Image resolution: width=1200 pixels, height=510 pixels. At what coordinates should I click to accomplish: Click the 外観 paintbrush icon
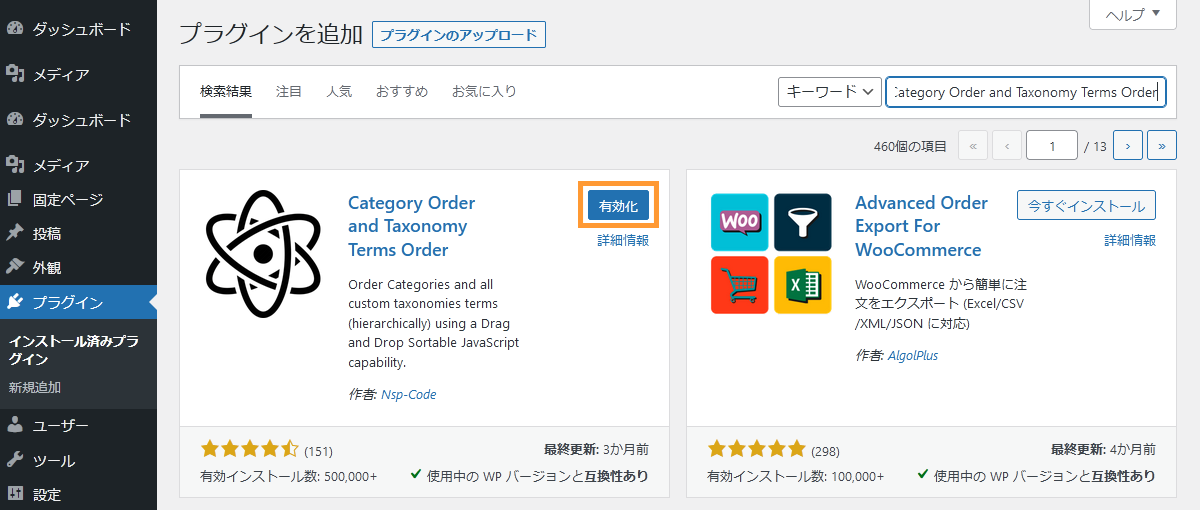point(15,267)
